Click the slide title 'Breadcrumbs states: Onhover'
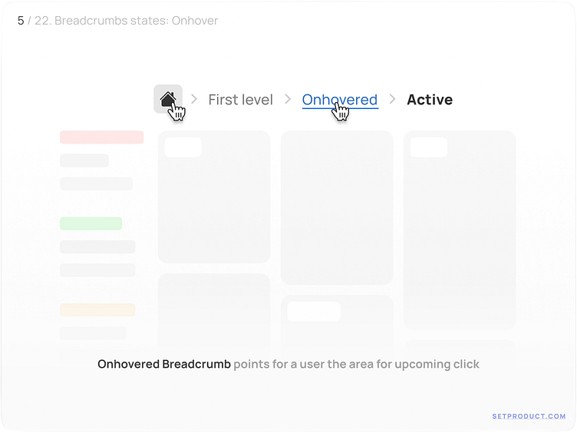Viewport: 577px width, 433px height. (x=136, y=21)
